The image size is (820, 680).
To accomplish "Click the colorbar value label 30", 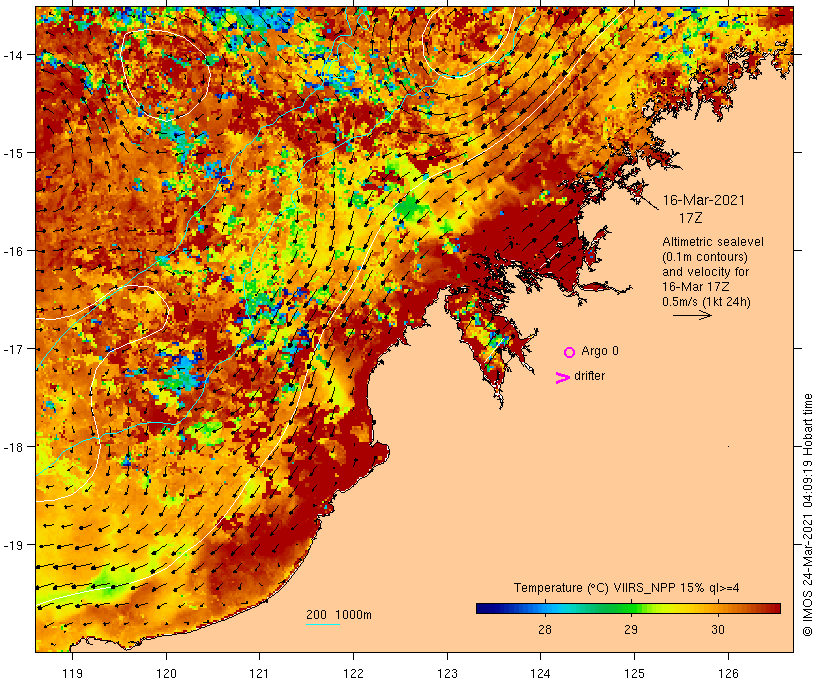I will click(718, 630).
